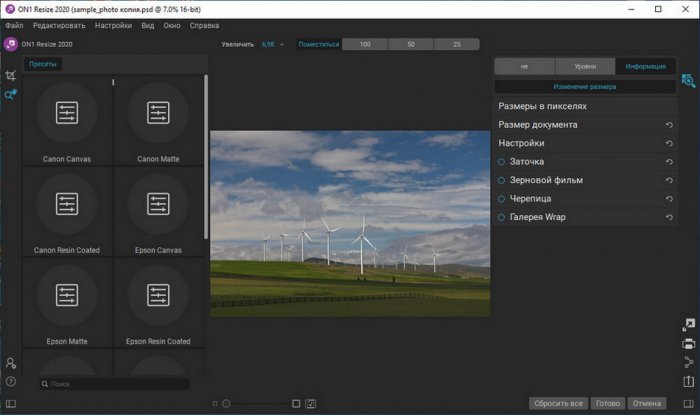
Task: Click the Готово button
Action: (x=608, y=403)
